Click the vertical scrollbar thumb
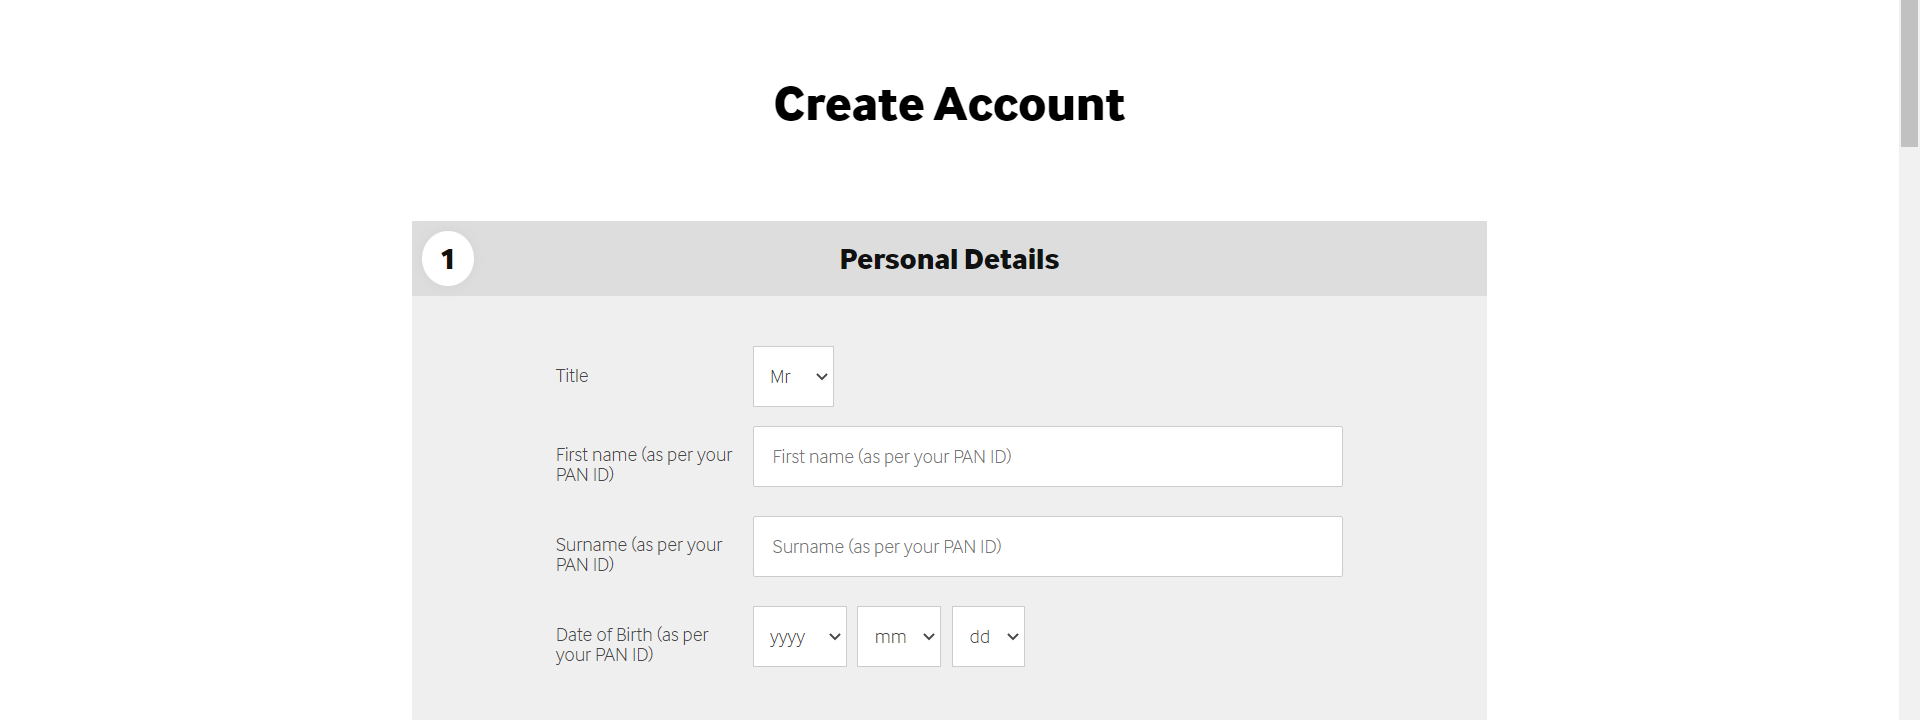Image resolution: width=1920 pixels, height=720 pixels. tap(1909, 75)
